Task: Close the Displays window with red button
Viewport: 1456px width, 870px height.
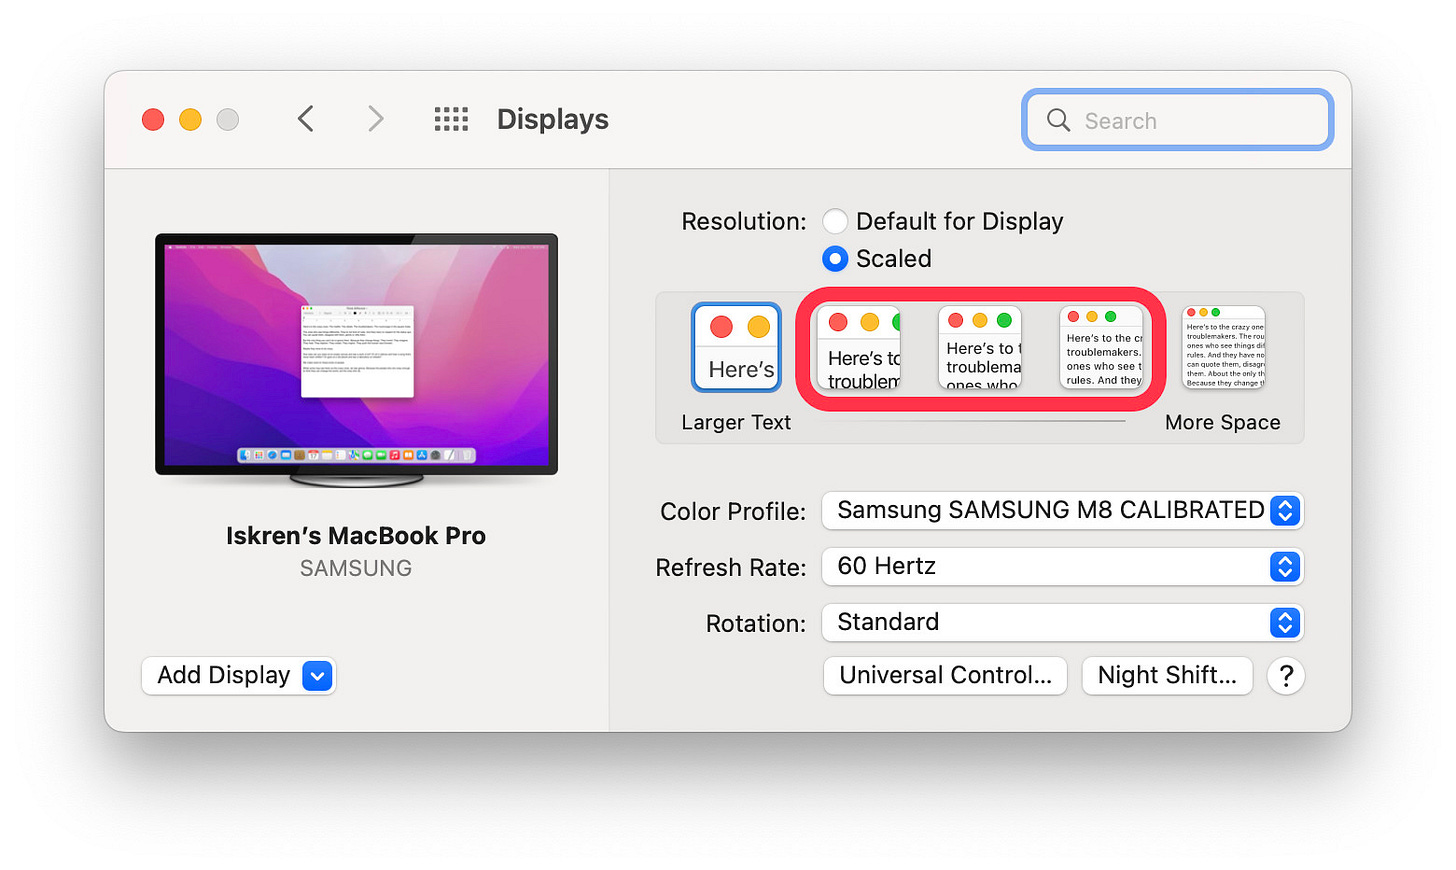Action: point(153,120)
